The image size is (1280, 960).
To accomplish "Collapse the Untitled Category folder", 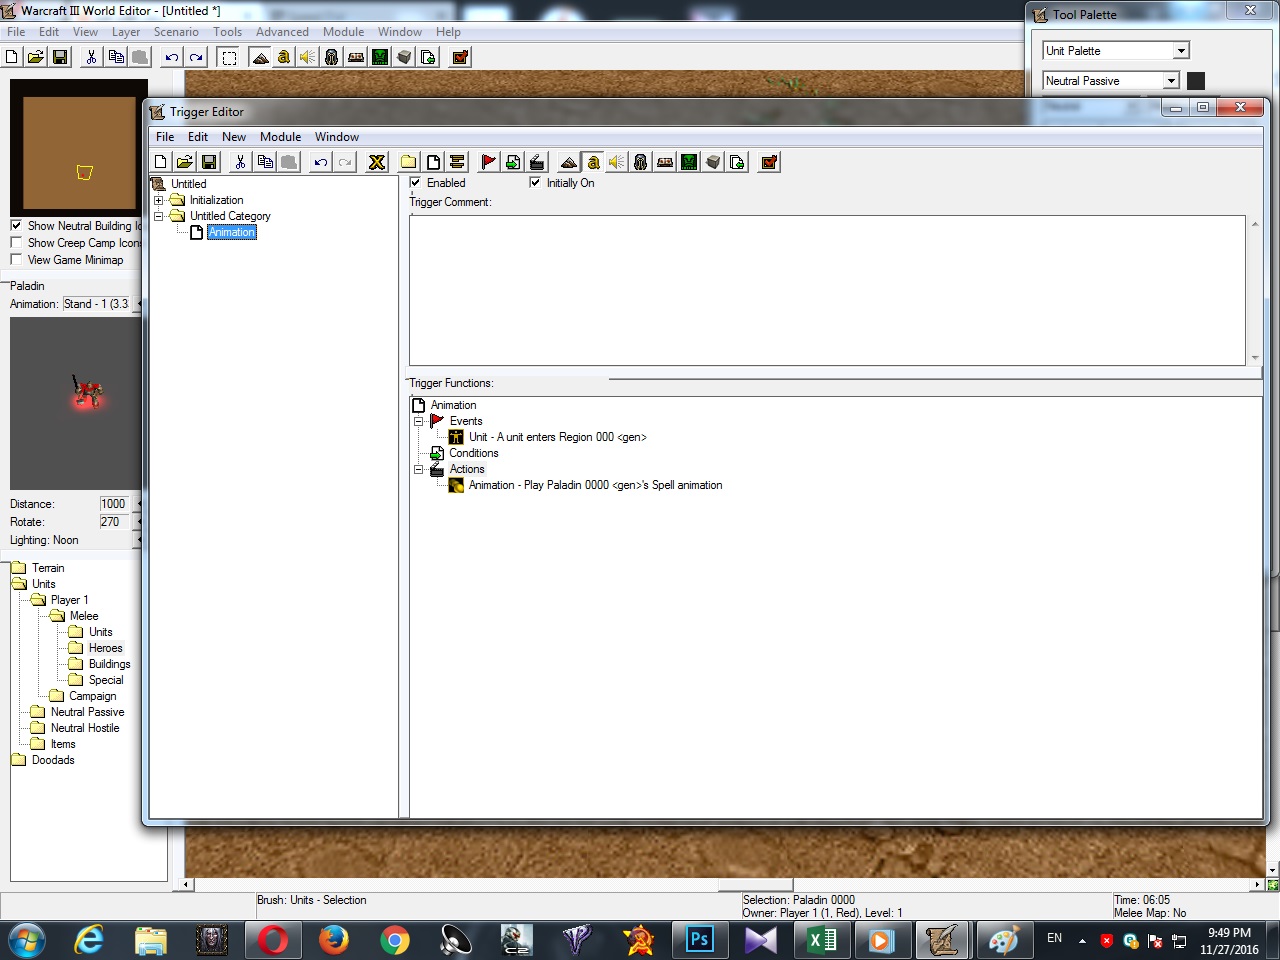I will (x=158, y=216).
